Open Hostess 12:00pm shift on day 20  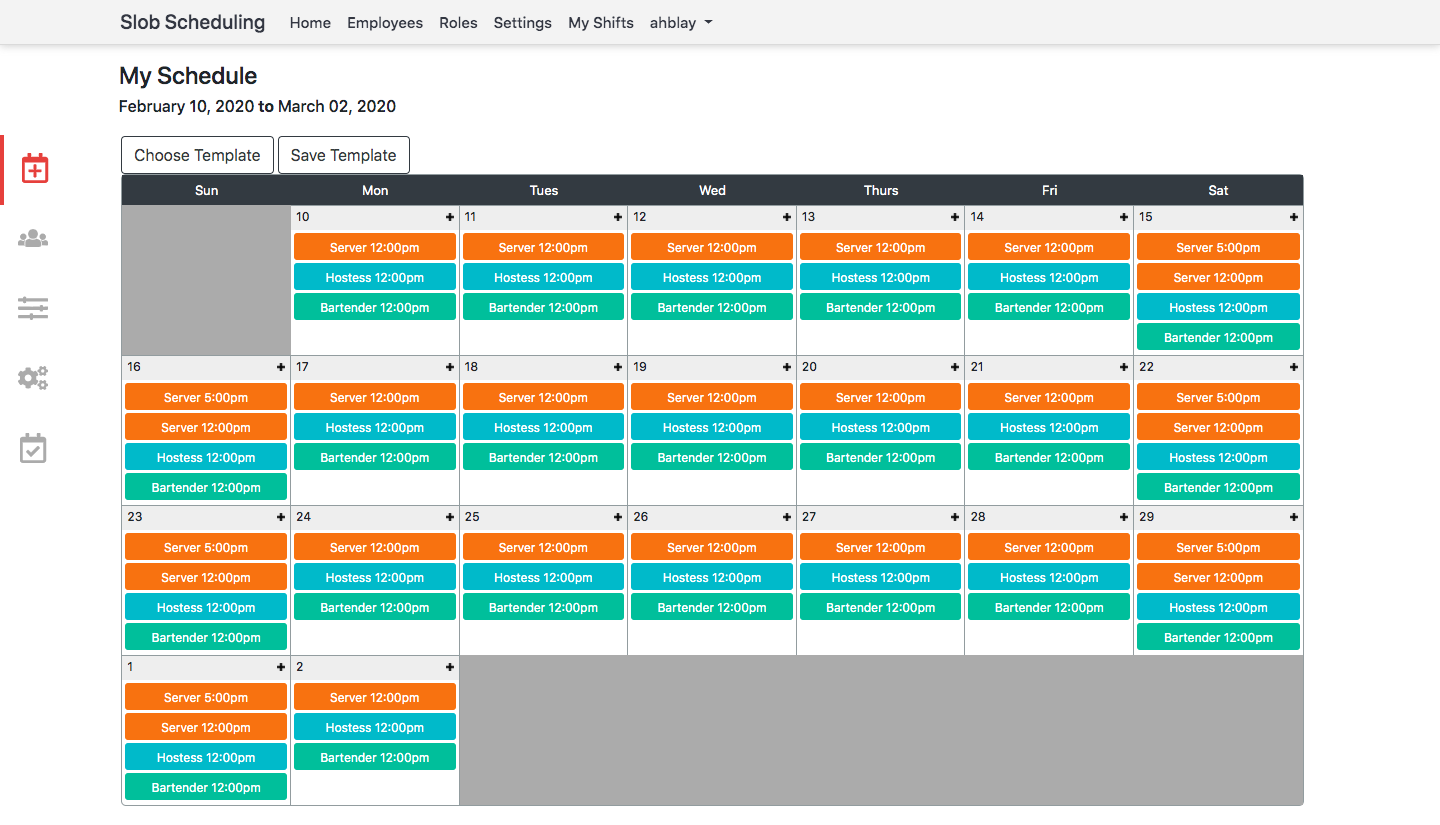coord(881,427)
